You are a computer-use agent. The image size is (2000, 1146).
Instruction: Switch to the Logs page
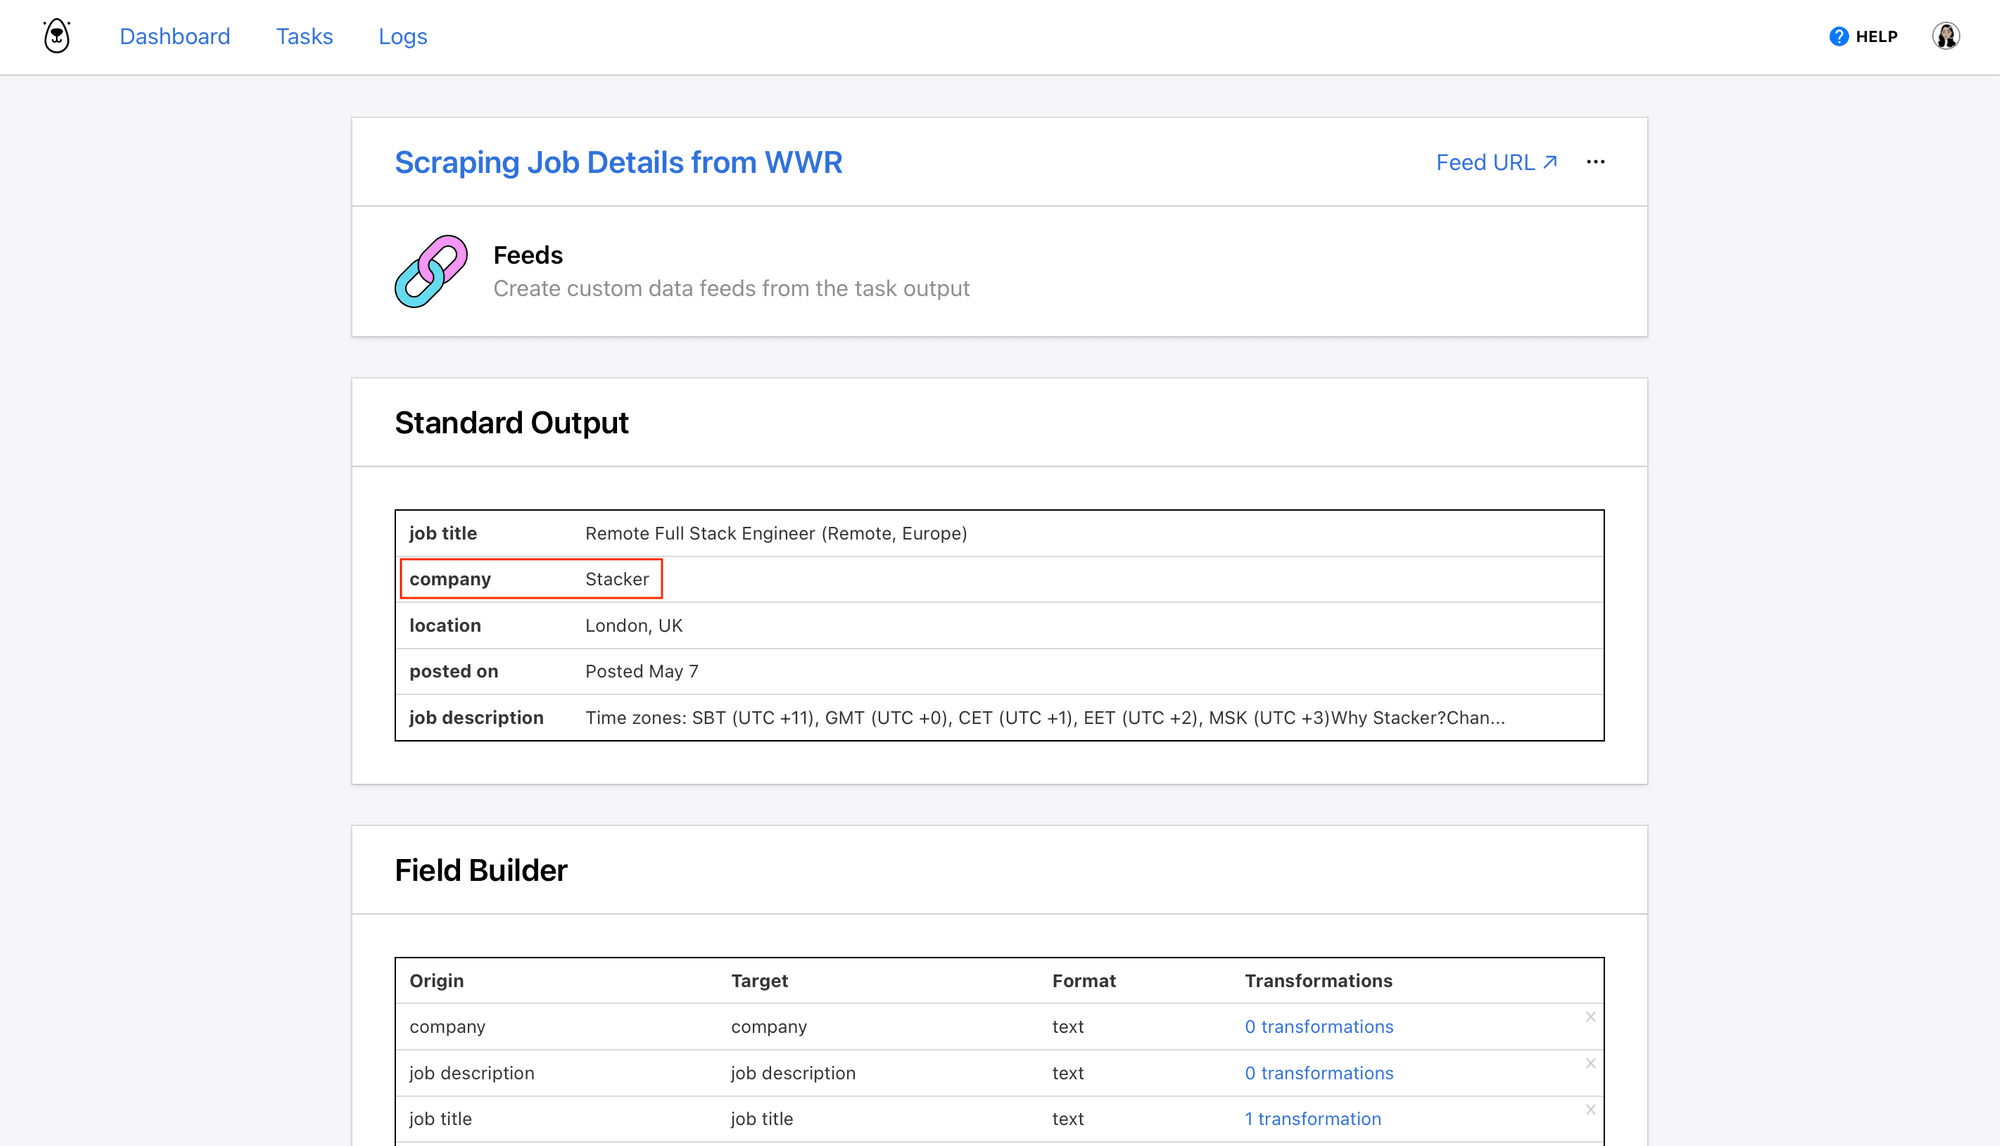pos(403,36)
